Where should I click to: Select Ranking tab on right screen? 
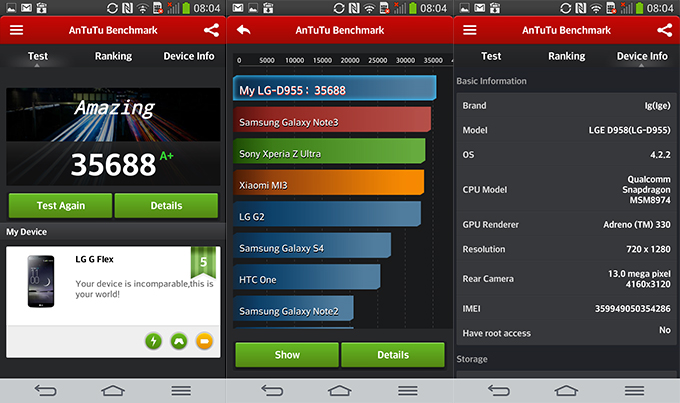(x=566, y=56)
